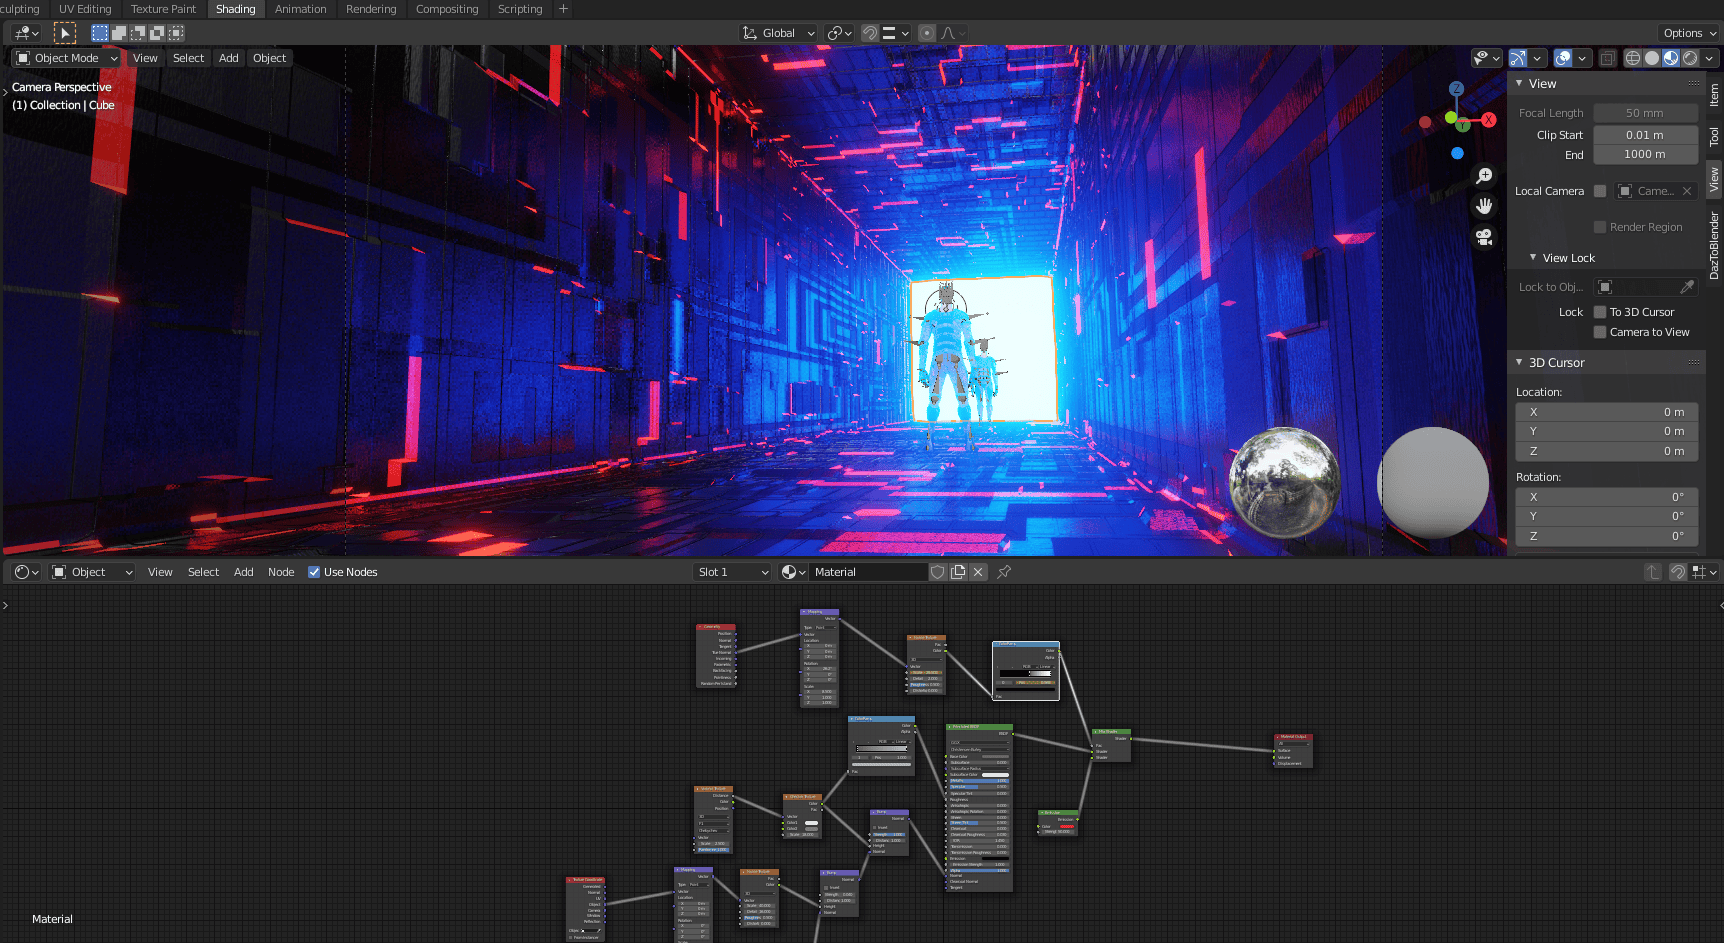The height and width of the screenshot is (943, 1724).
Task: Enable Camera to View lock checkbox
Action: point(1600,332)
